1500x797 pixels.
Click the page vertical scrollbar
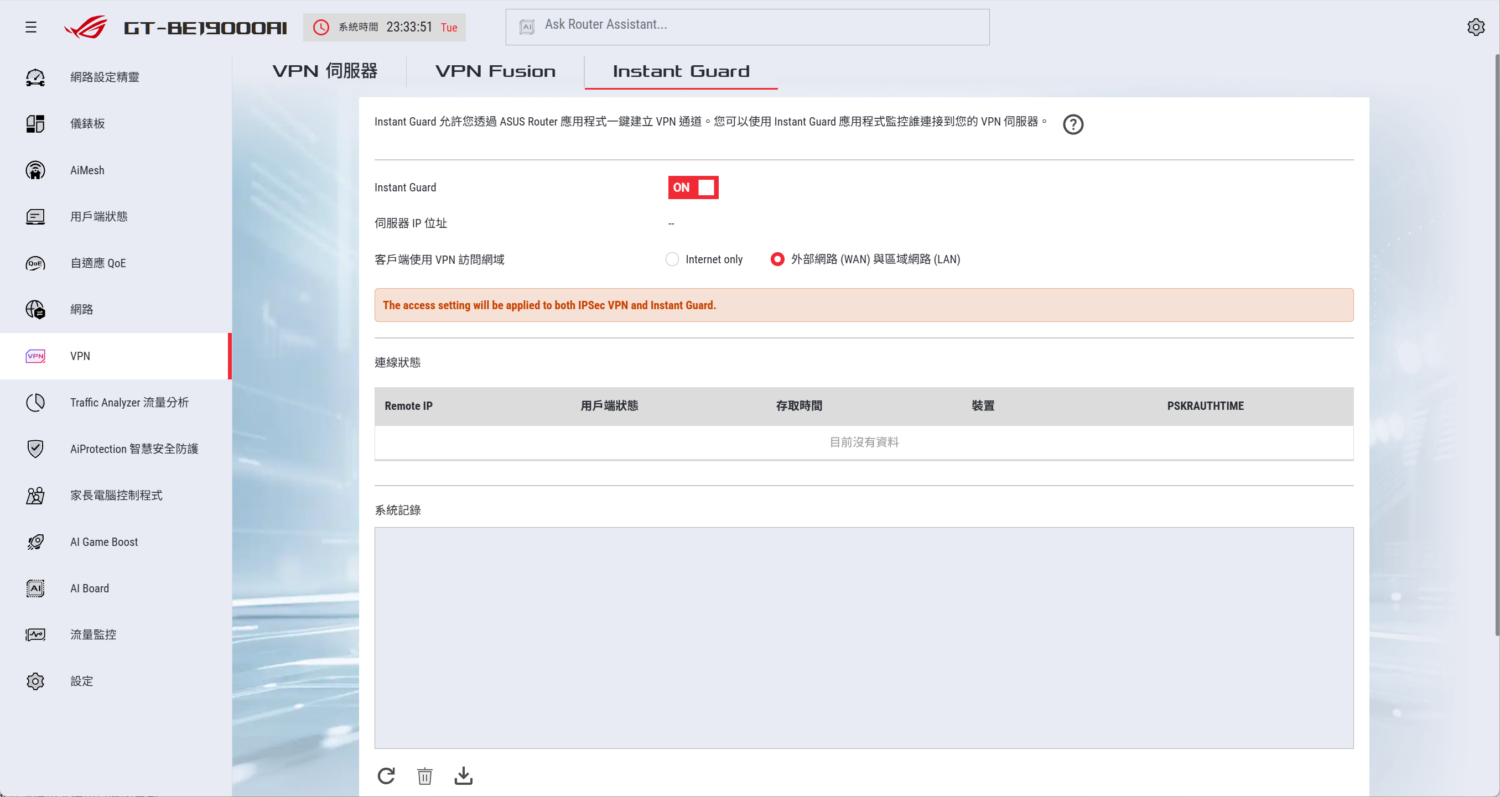pyautogui.click(x=1495, y=345)
